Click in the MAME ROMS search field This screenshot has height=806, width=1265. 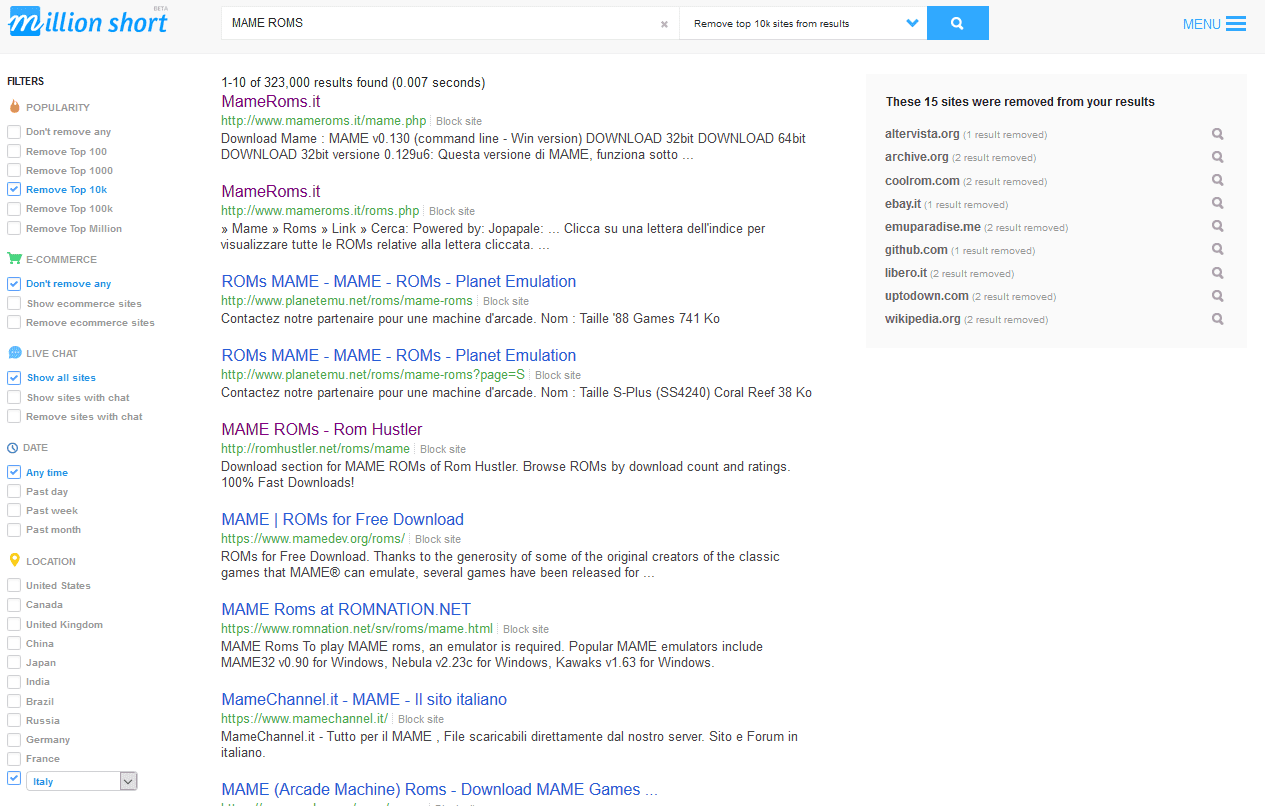[x=440, y=23]
